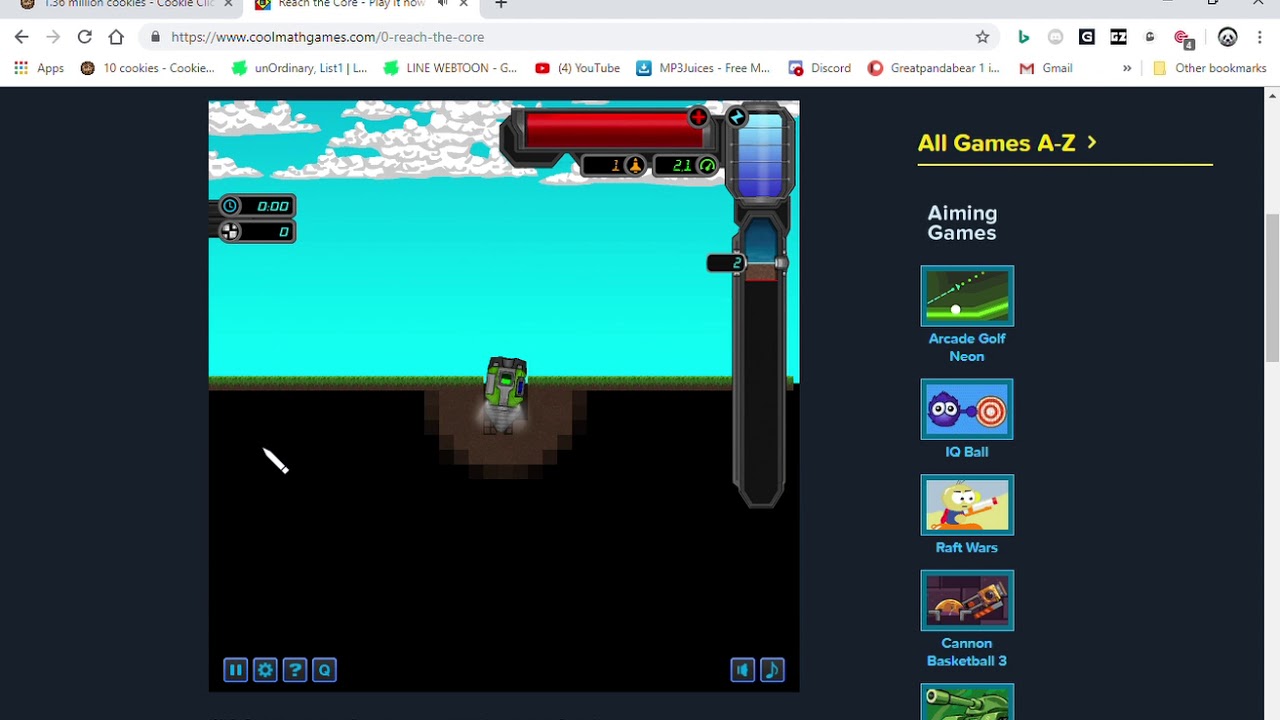Click the black G extension icon

tap(1087, 37)
